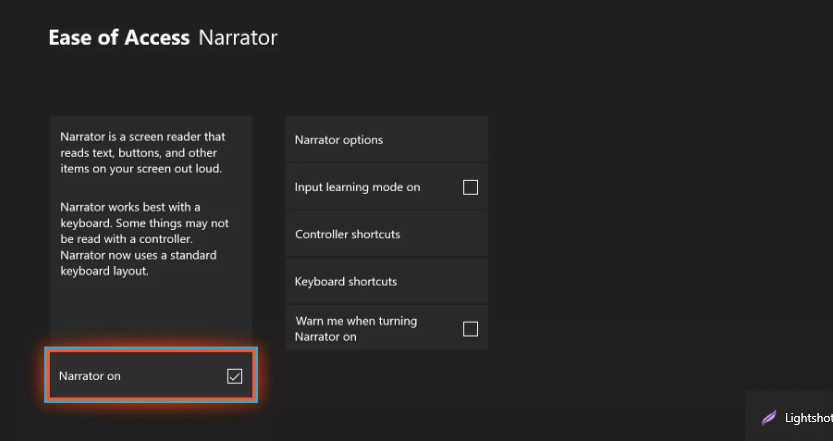Open Keyboard shortcuts
This screenshot has height=441, width=833.
pos(387,282)
